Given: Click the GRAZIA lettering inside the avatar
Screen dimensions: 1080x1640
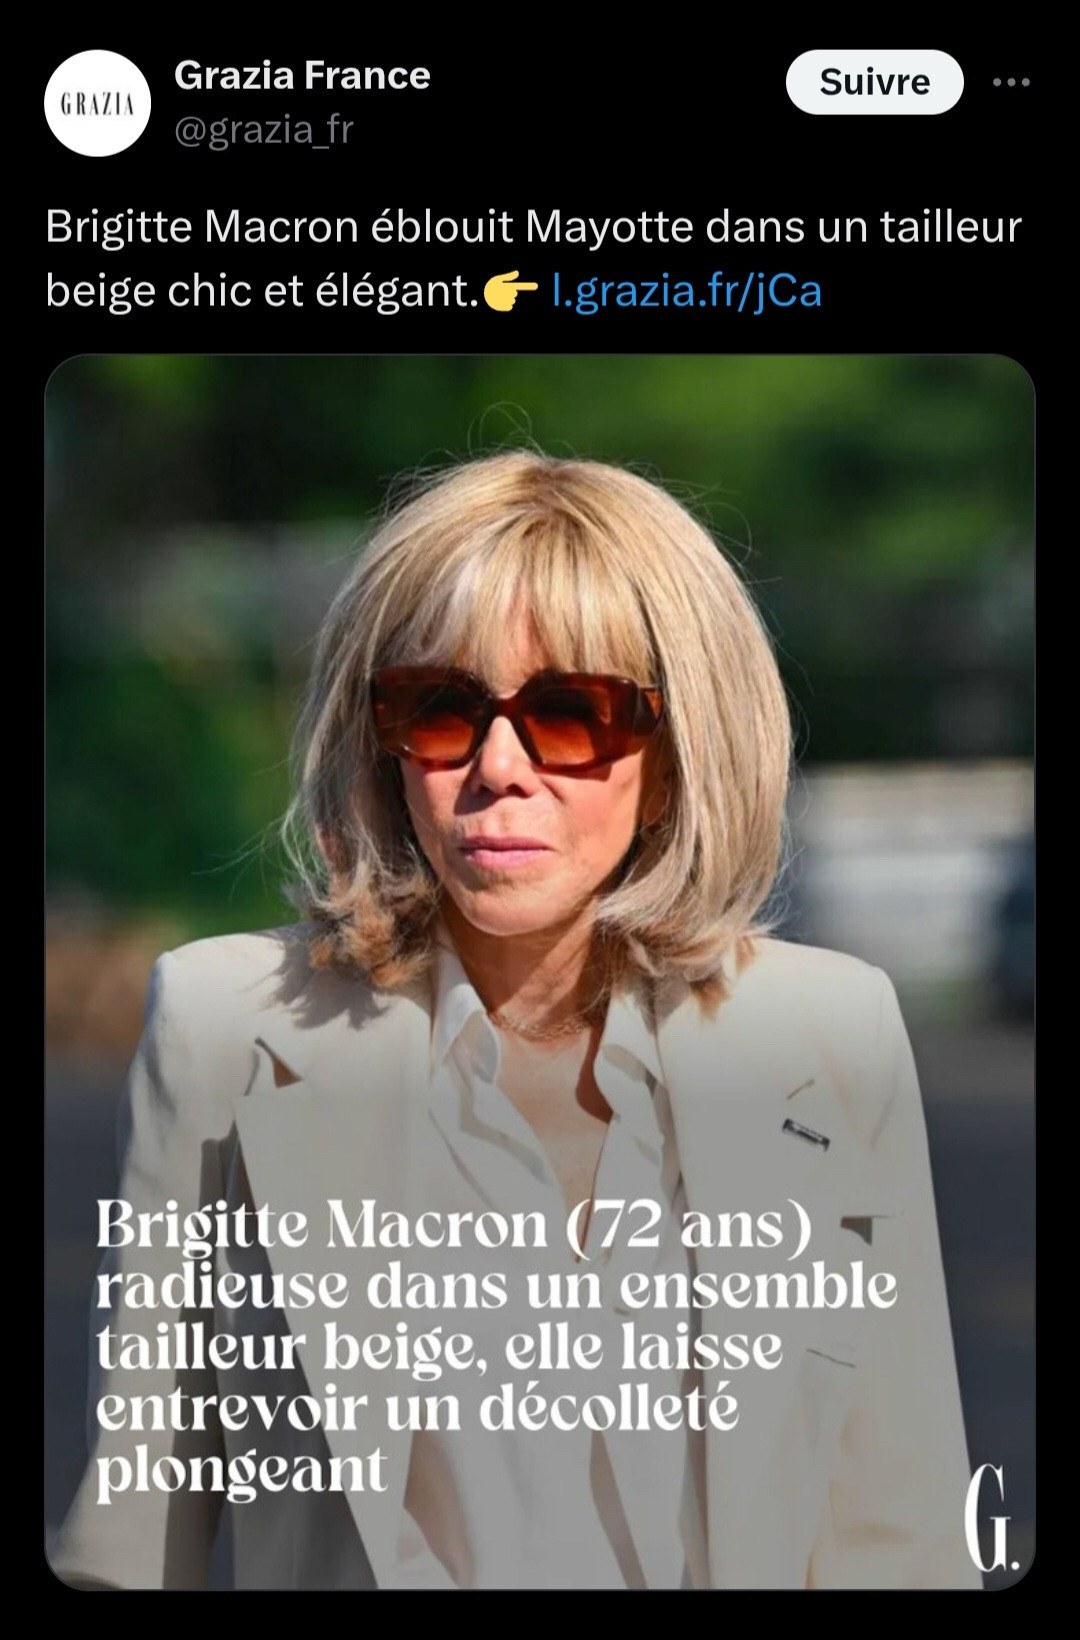Looking at the screenshot, I should pyautogui.click(x=97, y=103).
